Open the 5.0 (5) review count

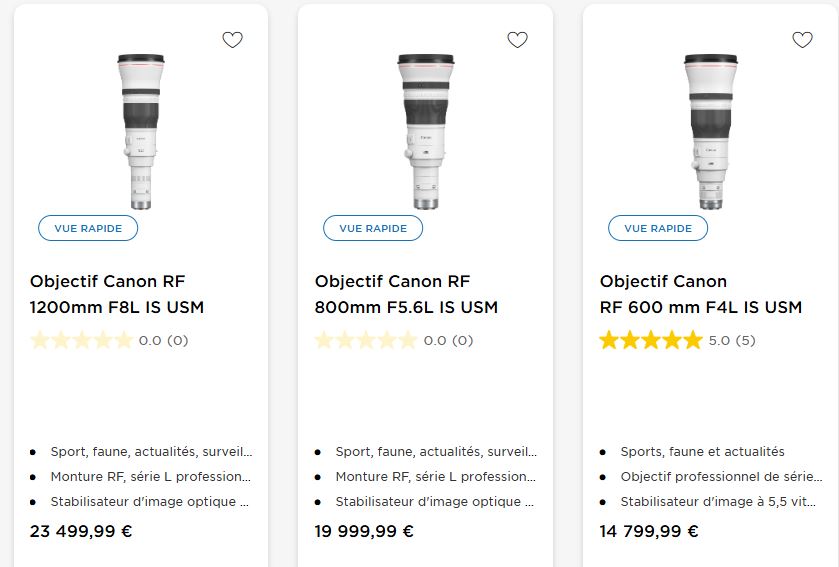pyautogui.click(x=732, y=340)
